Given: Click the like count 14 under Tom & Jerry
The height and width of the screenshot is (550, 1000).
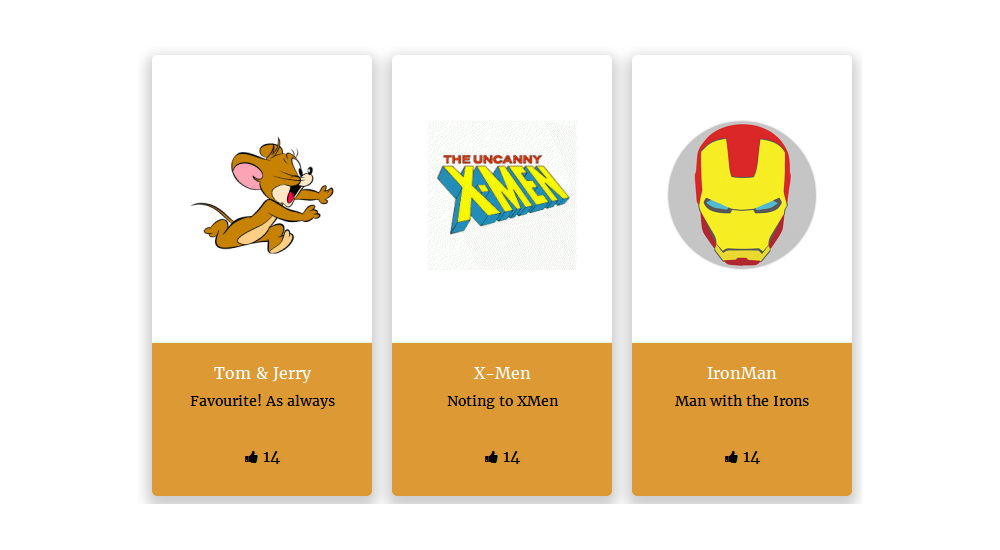Looking at the screenshot, I should click(271, 457).
